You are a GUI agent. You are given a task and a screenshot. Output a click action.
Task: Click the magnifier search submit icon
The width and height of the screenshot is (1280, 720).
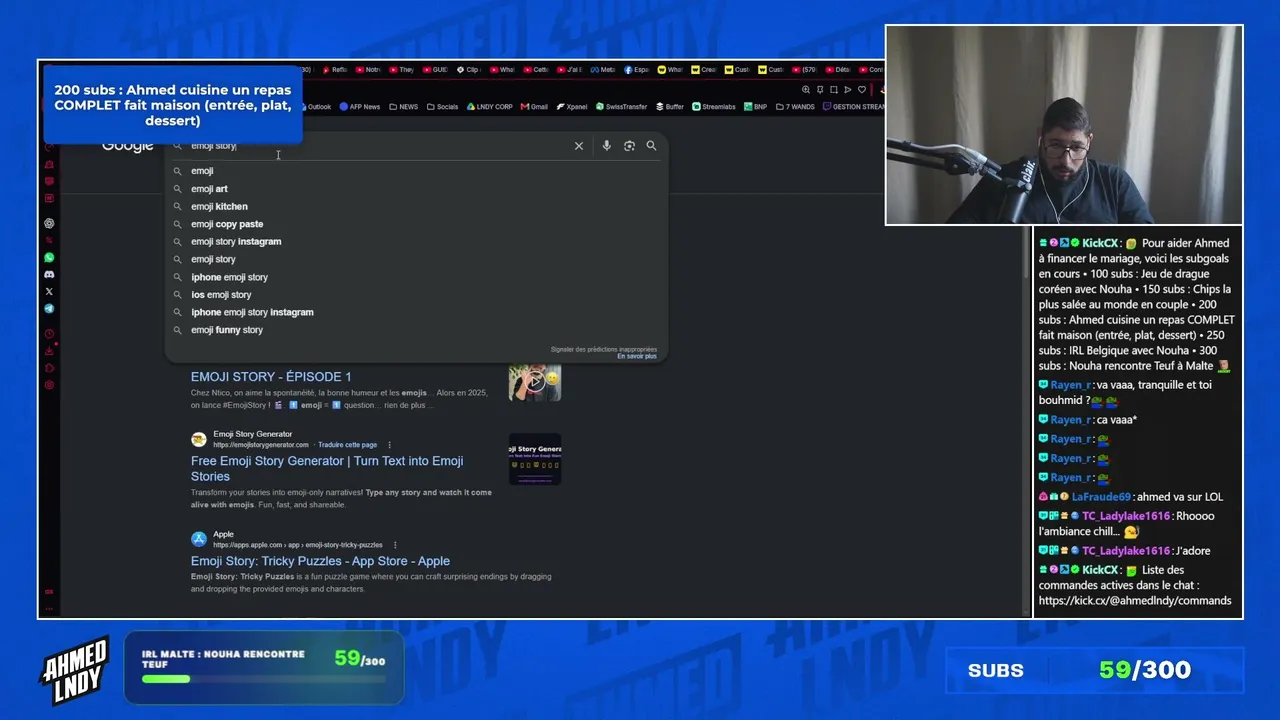point(651,146)
